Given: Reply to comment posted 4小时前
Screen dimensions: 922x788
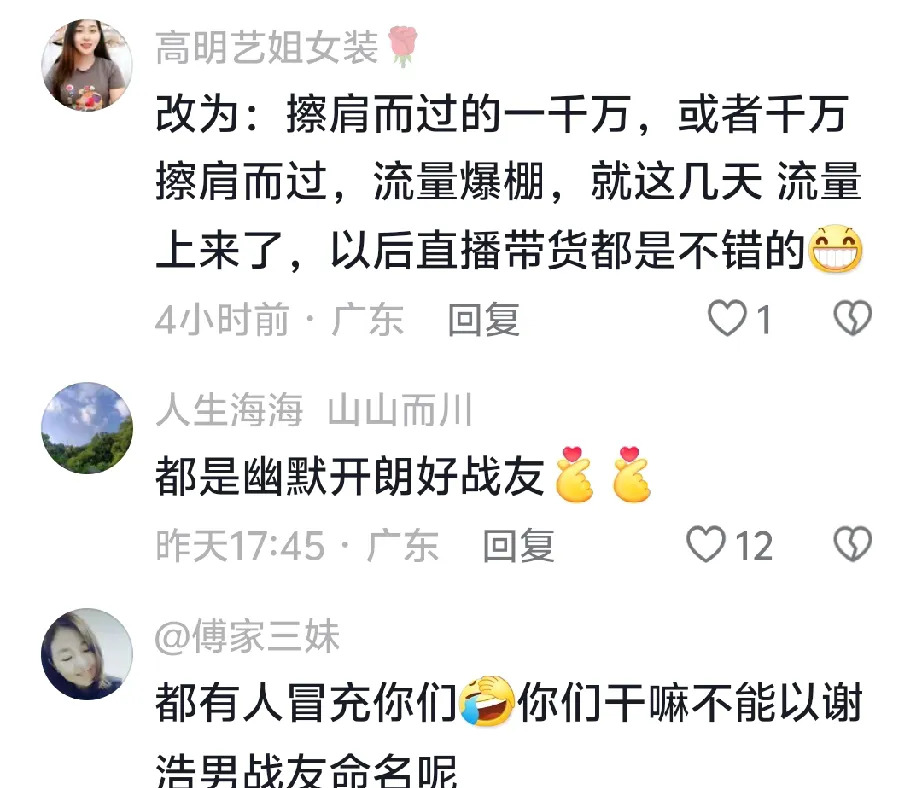Looking at the screenshot, I should (483, 319).
